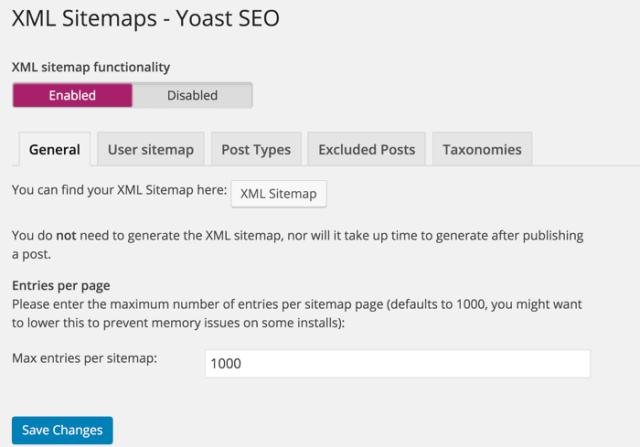Open the XML Sitemap button link
The image size is (640, 447).
(x=278, y=194)
